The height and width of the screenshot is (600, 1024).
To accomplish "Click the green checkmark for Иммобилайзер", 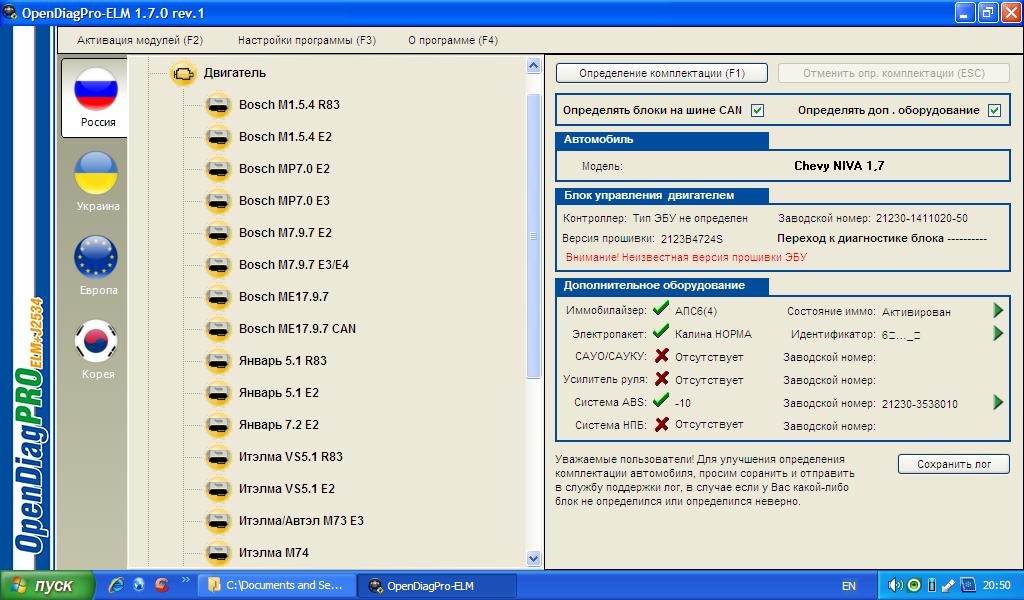I will point(661,308).
